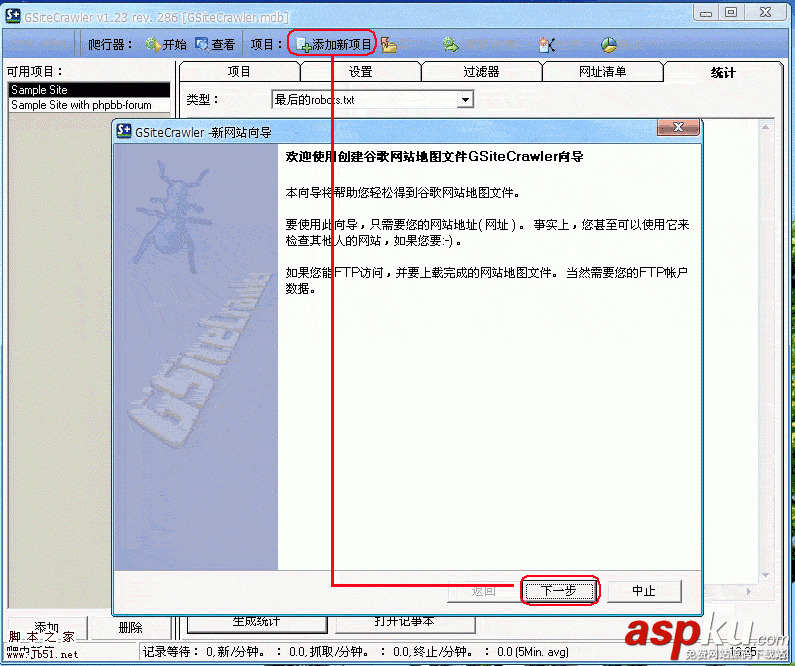Click 下一步 in the wizard

(x=559, y=590)
